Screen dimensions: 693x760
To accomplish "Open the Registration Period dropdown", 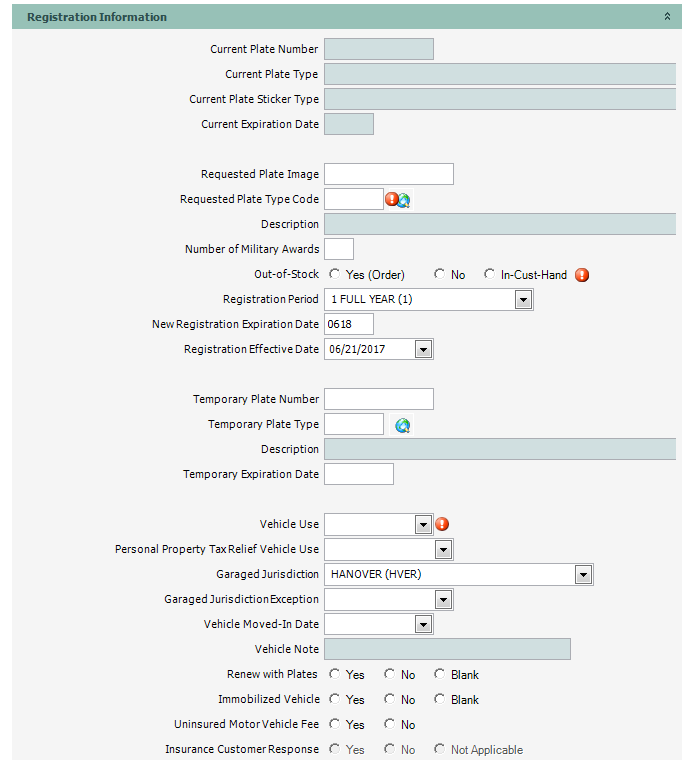I will tap(523, 300).
